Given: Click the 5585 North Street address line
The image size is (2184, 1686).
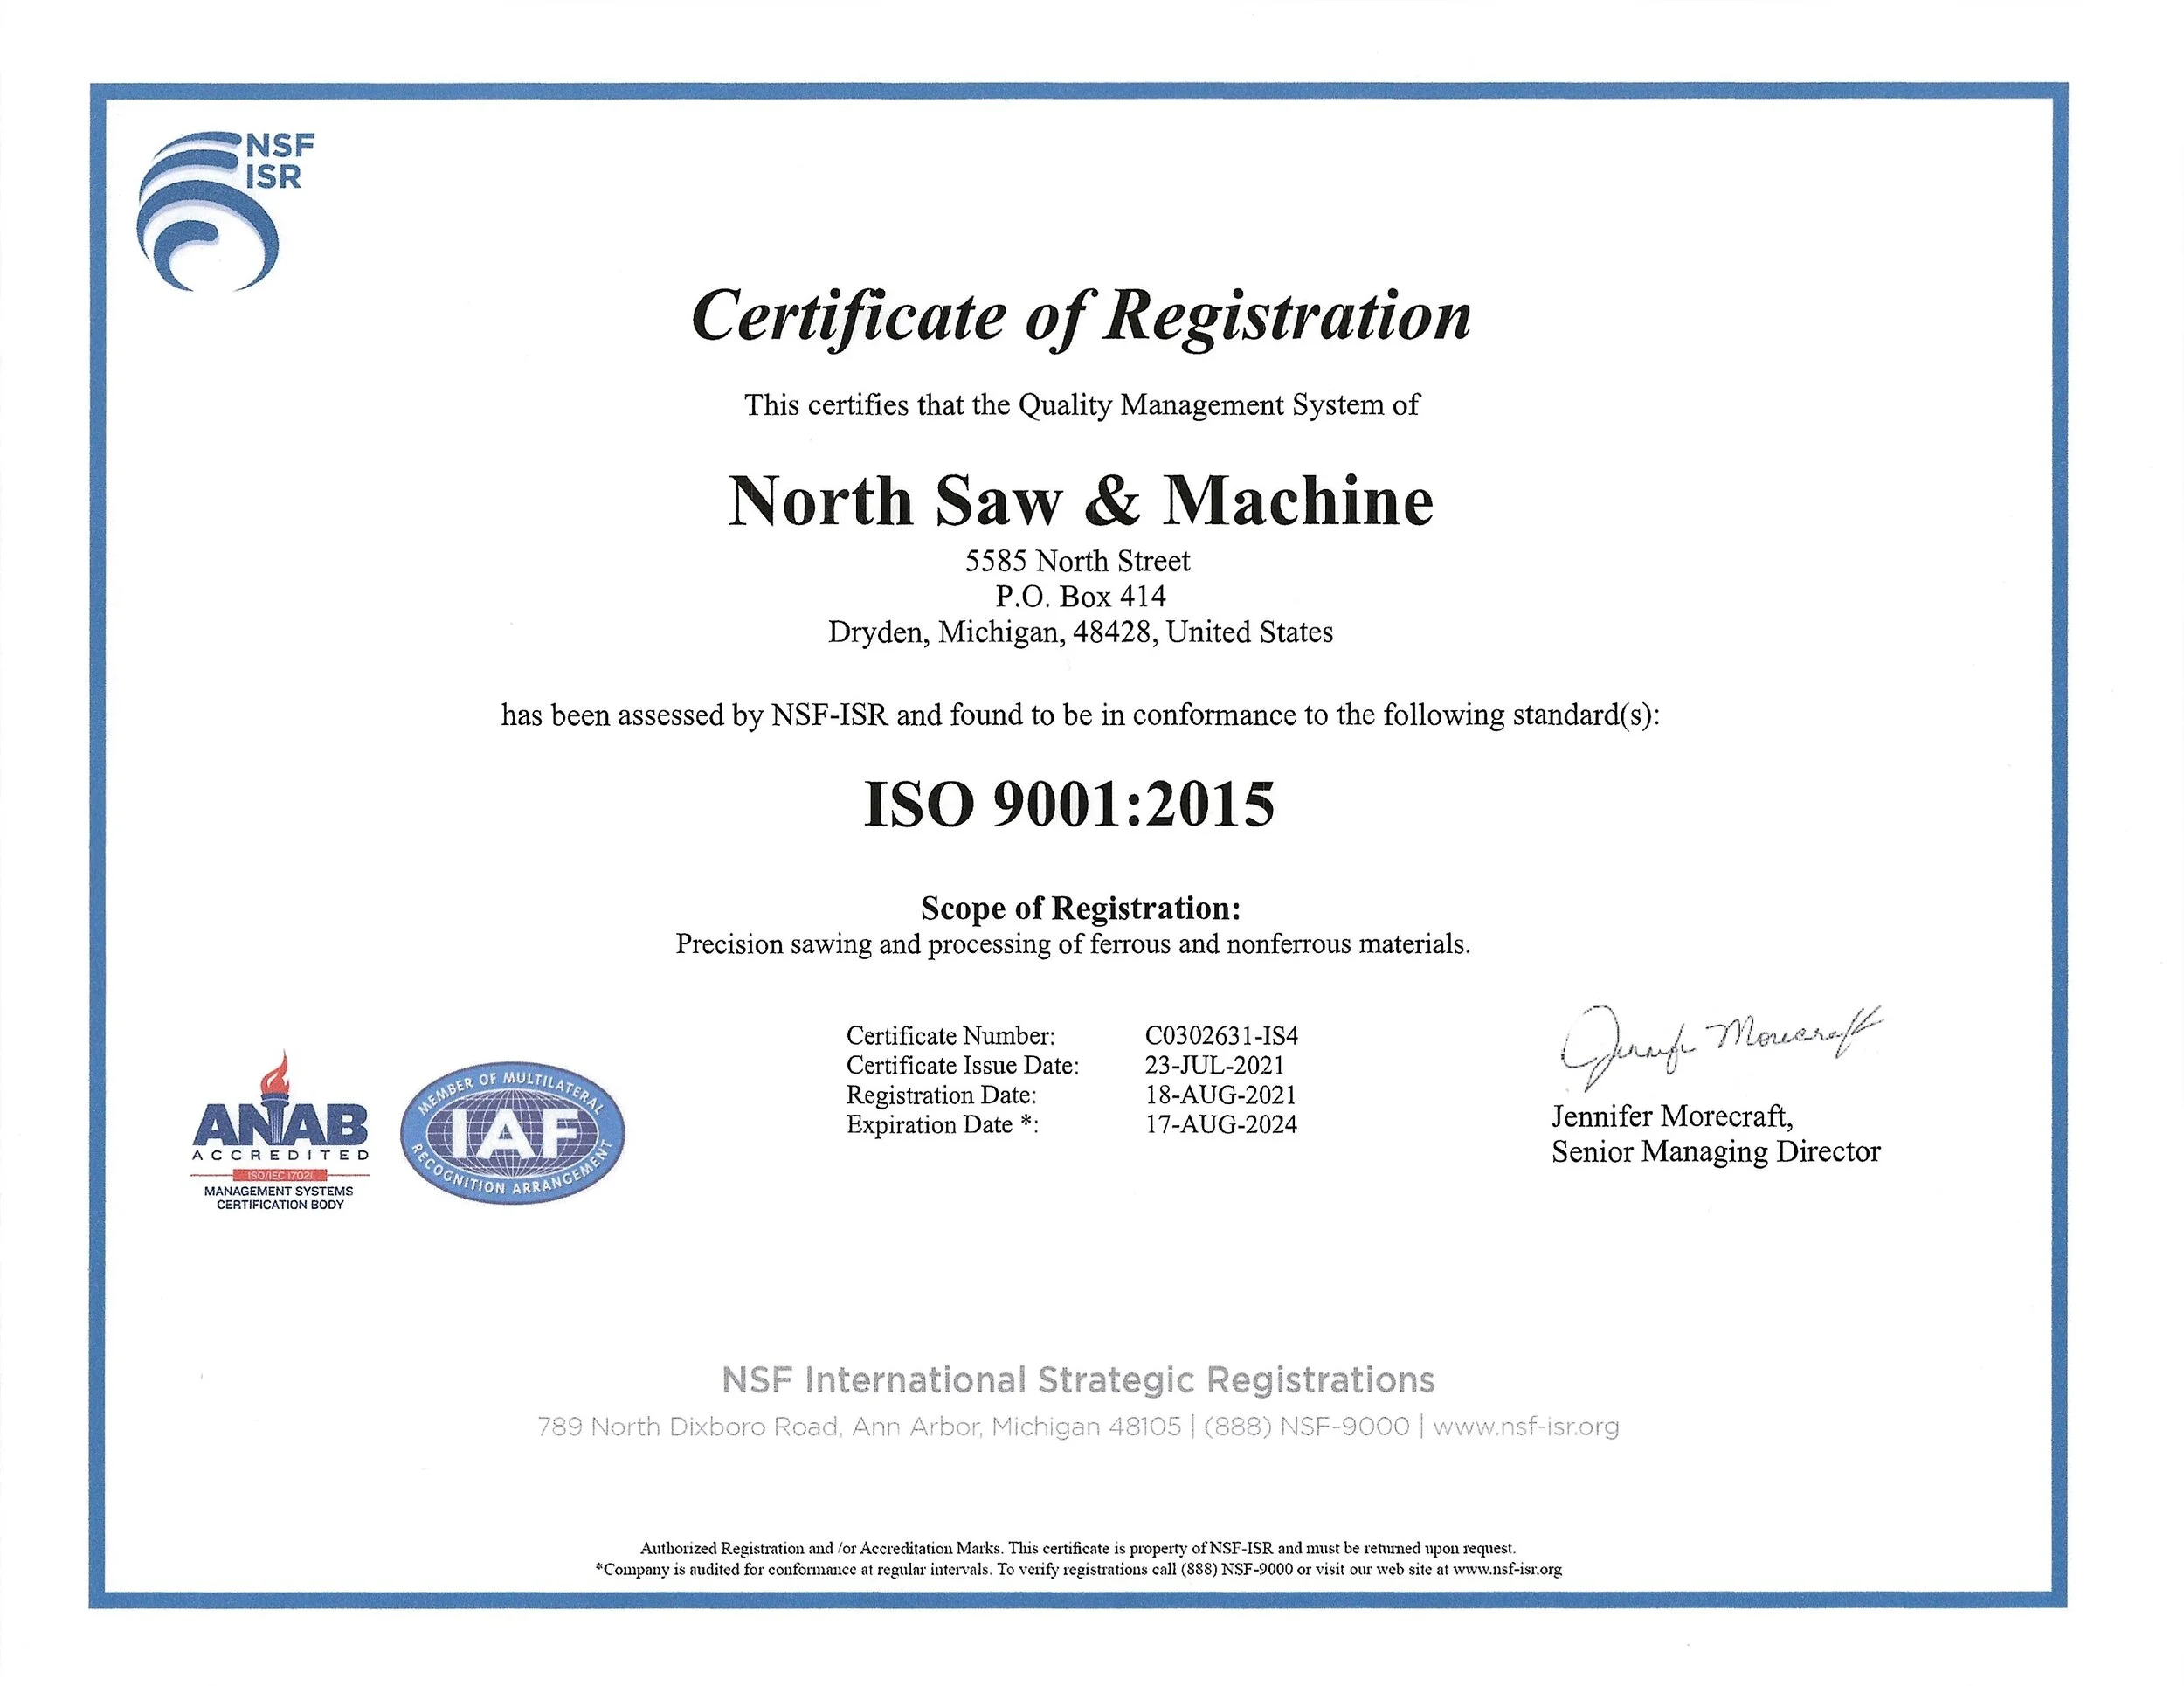Looking at the screenshot, I should (1077, 561).
